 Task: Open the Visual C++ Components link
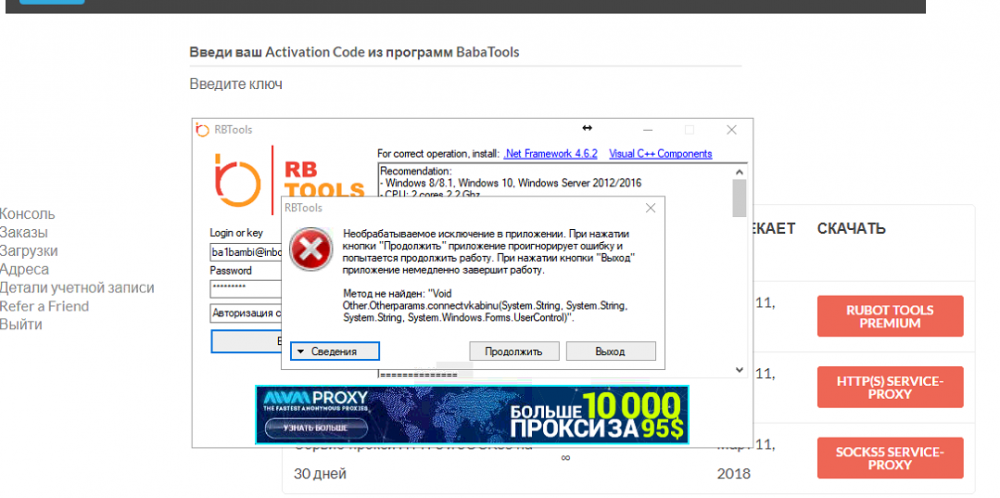[660, 154]
